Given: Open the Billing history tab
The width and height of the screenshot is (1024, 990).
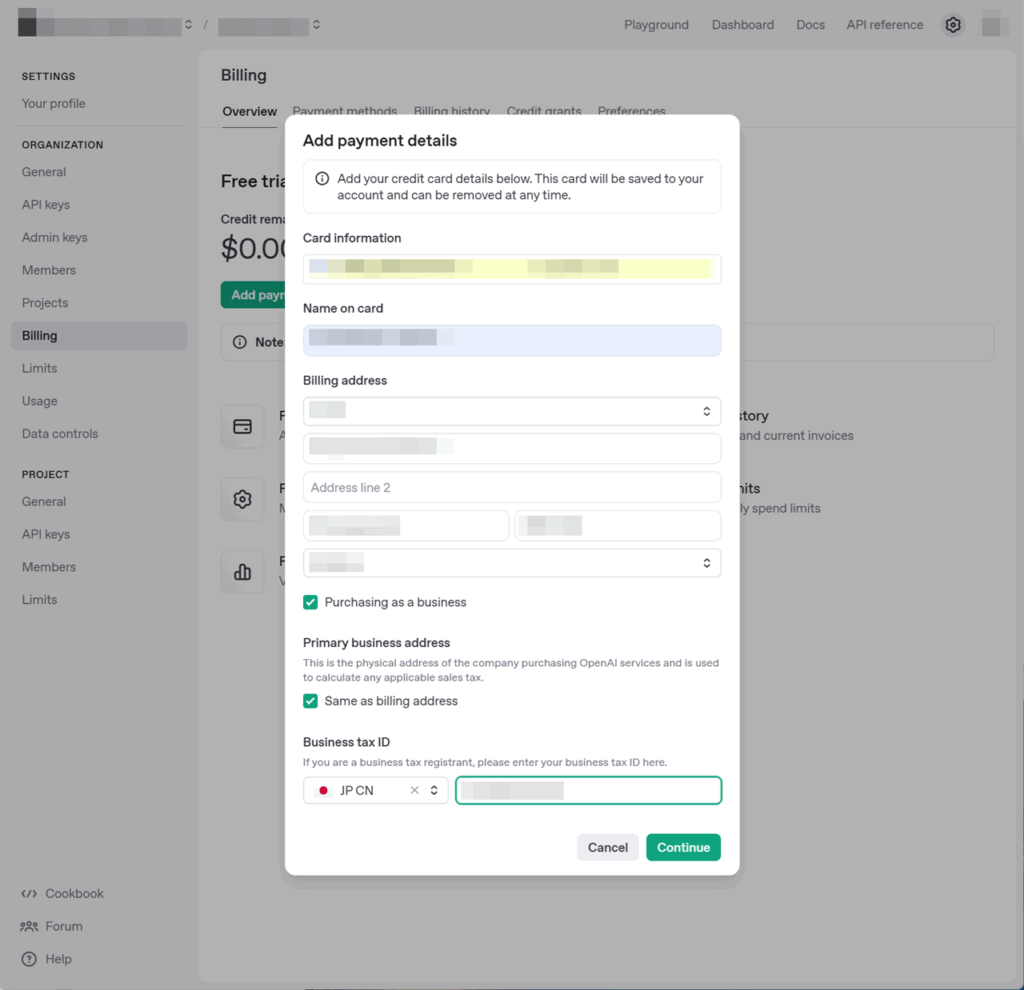Looking at the screenshot, I should click(x=451, y=111).
